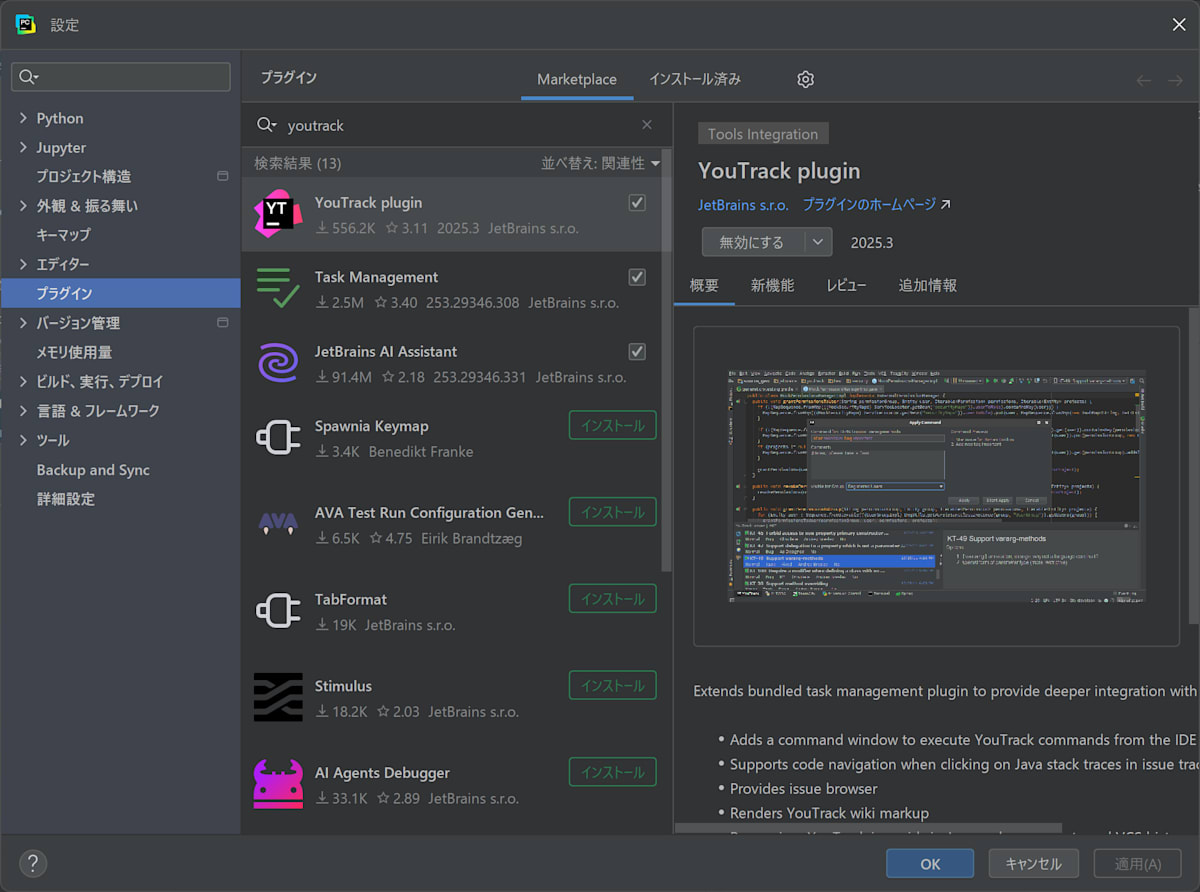Select the 追加情報 tab

pos(927,285)
